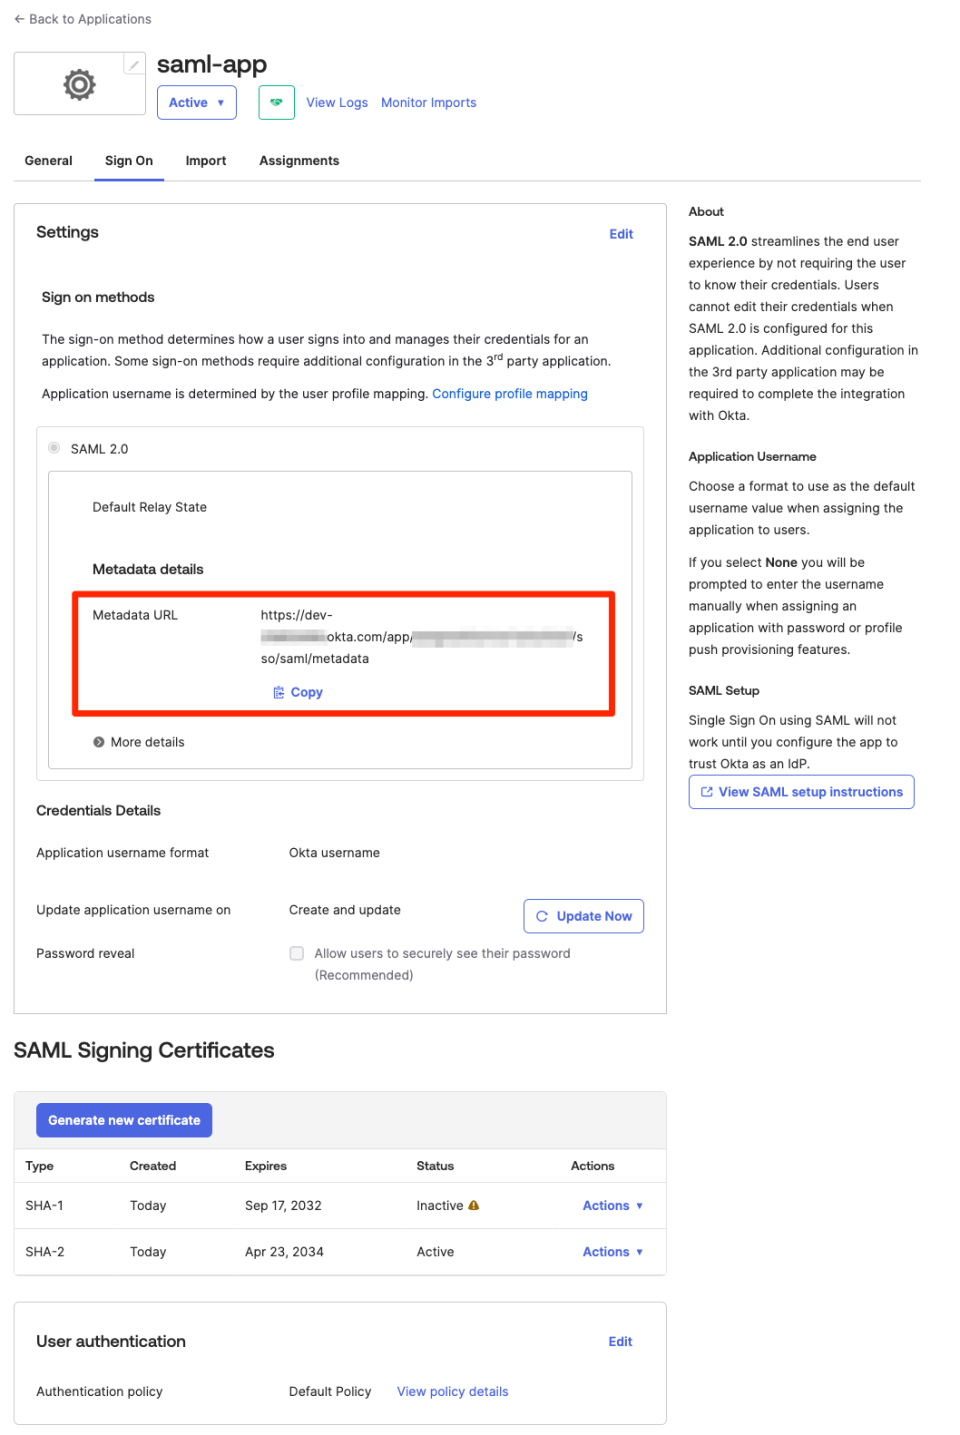Open the Configure profile mapping link

coord(510,393)
